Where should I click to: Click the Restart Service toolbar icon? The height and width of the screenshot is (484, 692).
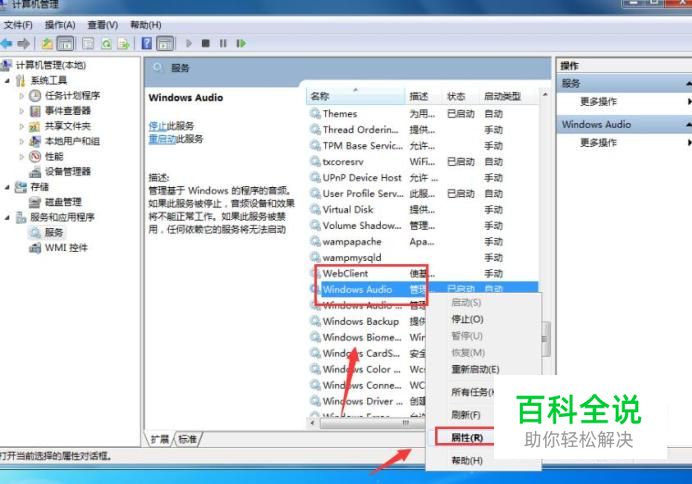click(241, 43)
